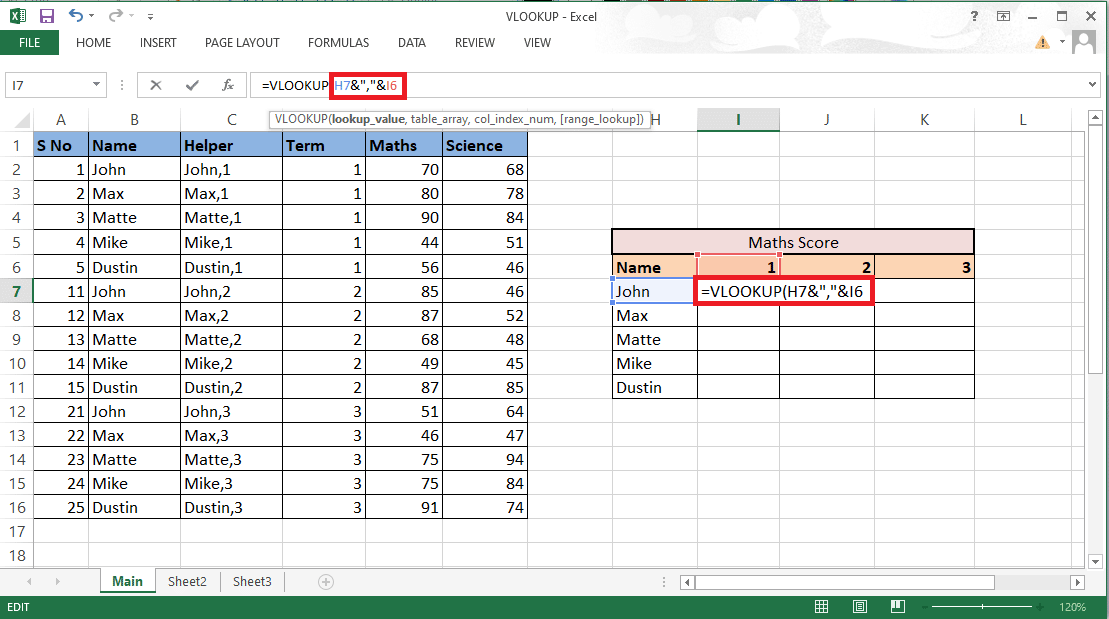Viewport: 1109px width, 619px height.
Task: Open Excel Help question mark icon
Action: [974, 16]
